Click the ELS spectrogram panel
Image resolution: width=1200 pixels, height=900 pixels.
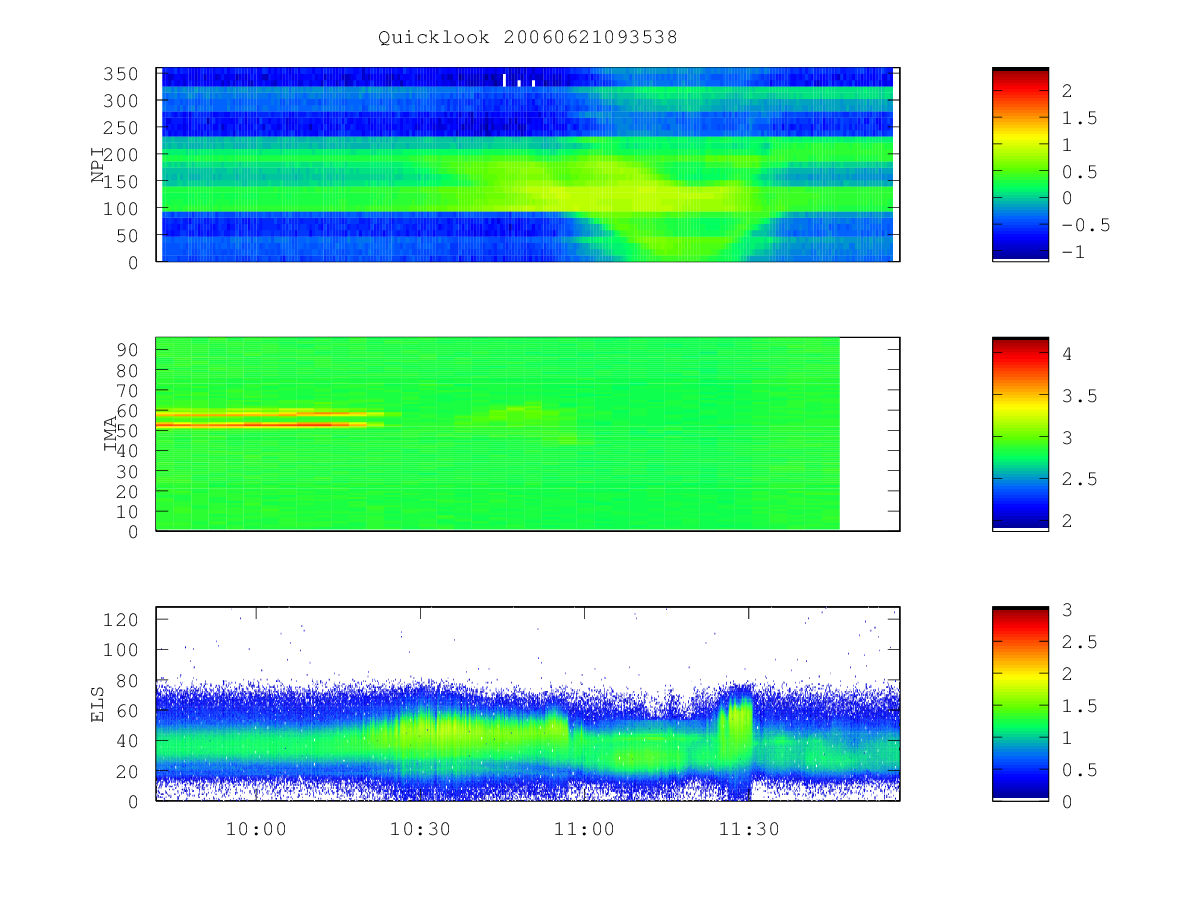point(528,704)
